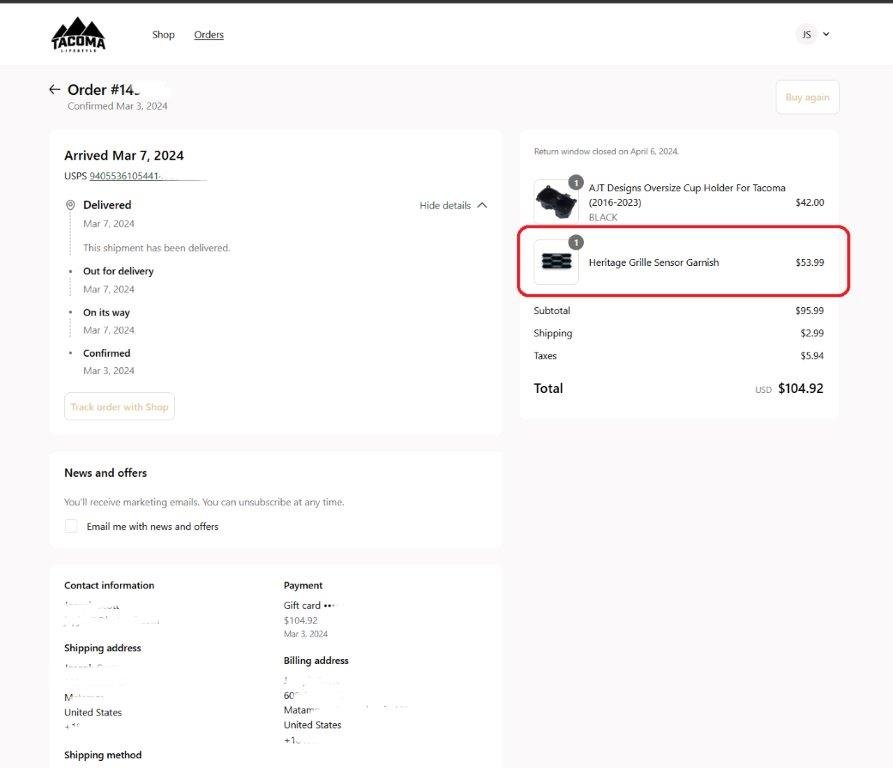This screenshot has height=768, width=893.
Task: Click the $2.99 shipping amount
Action: coord(812,333)
